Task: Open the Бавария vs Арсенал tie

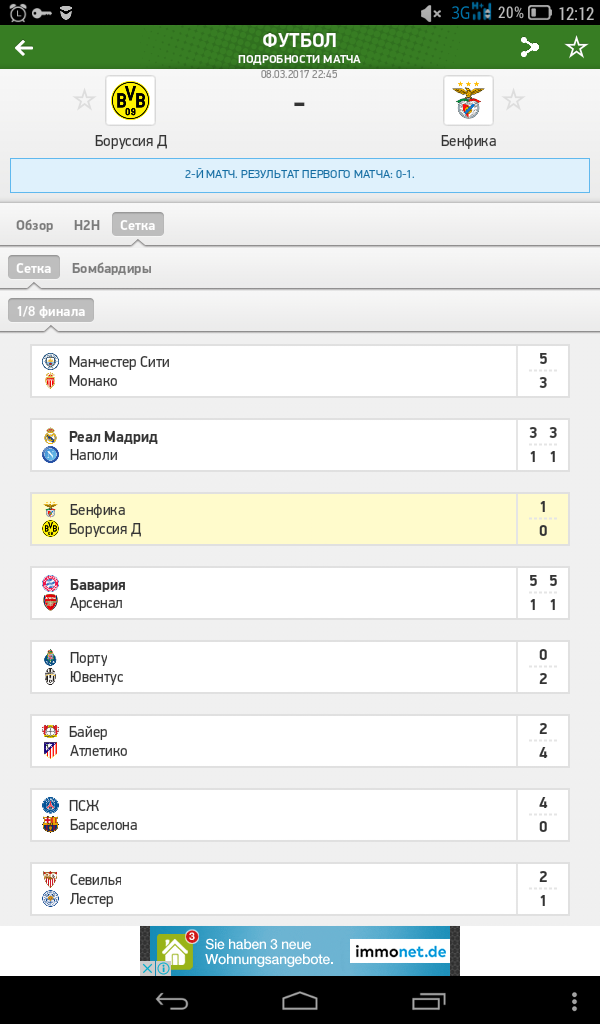Action: tap(300, 593)
